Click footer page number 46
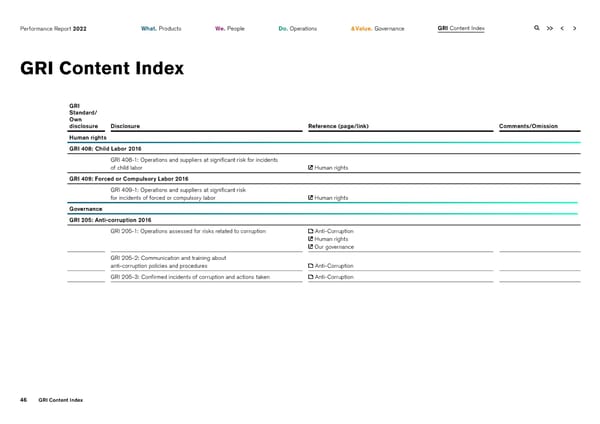The width and height of the screenshot is (600, 424). point(23,400)
